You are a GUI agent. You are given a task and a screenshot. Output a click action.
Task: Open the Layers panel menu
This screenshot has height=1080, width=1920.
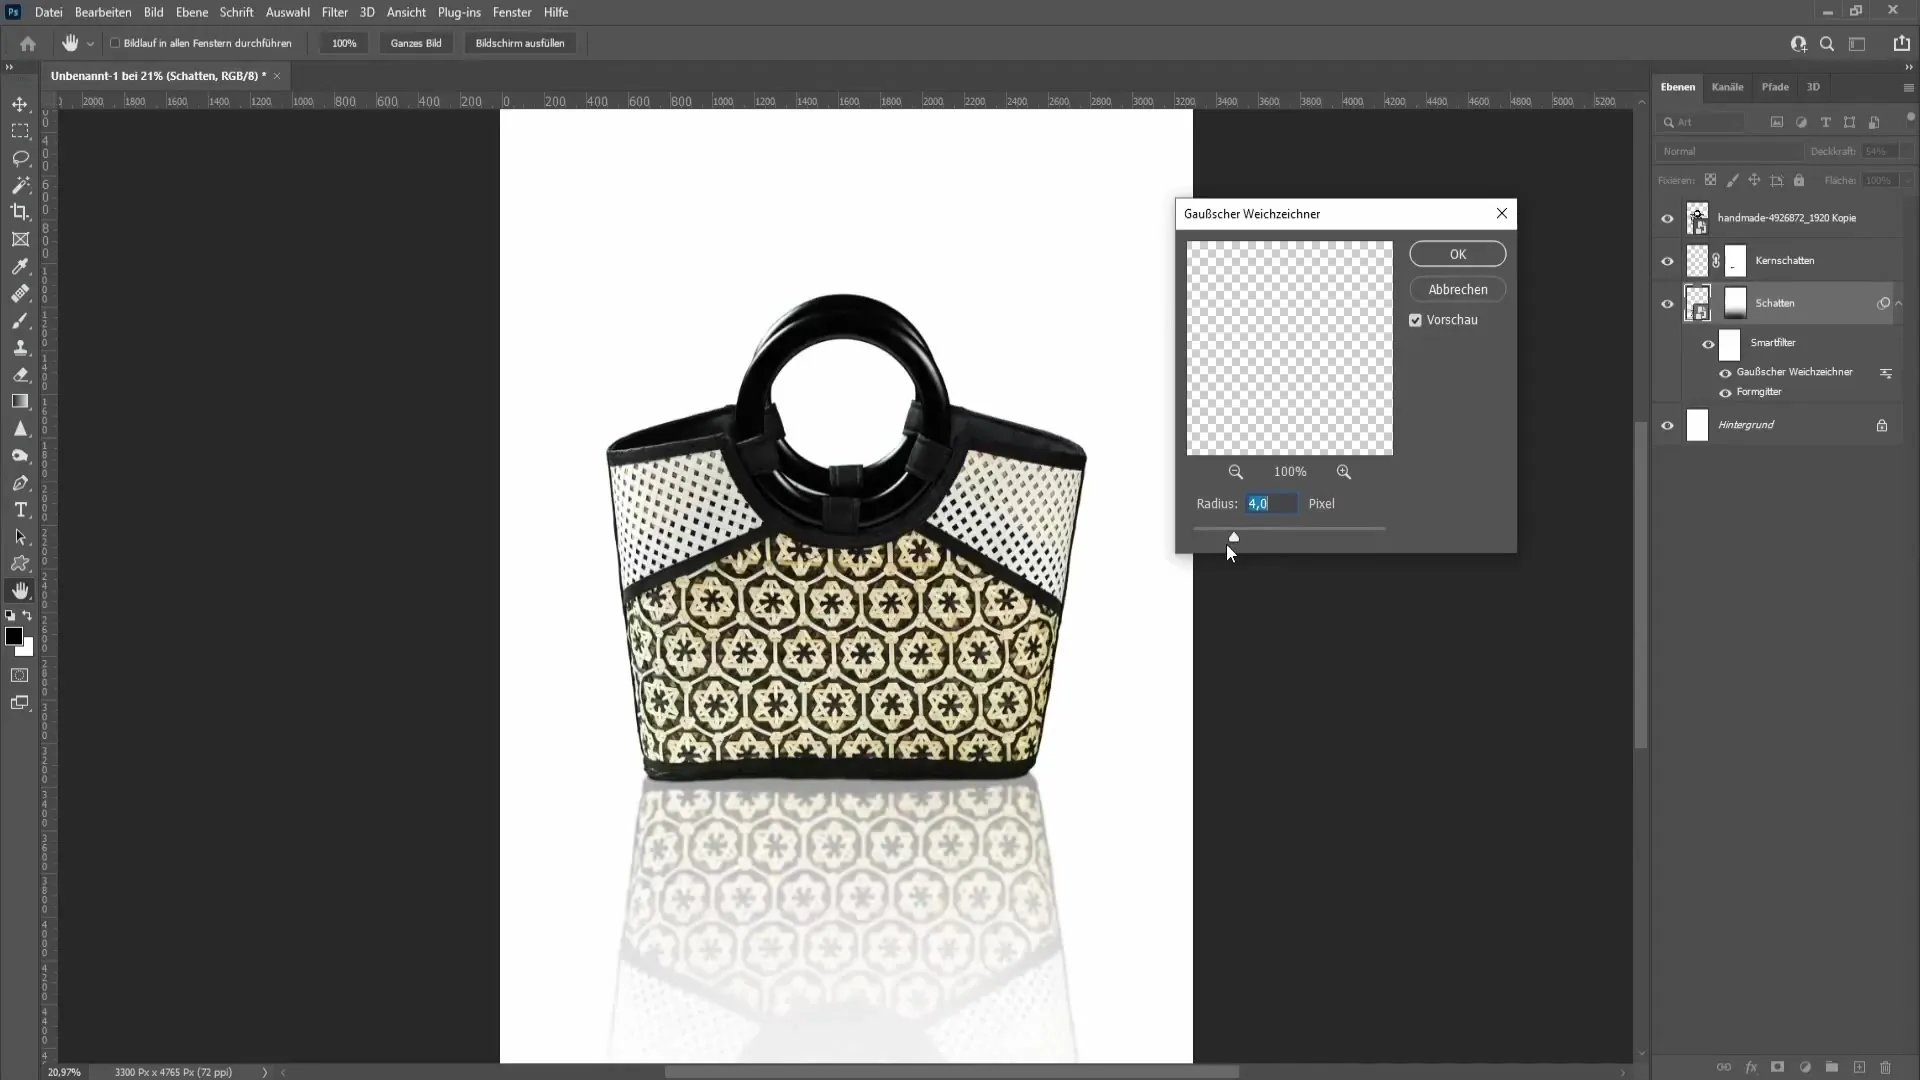coord(1908,88)
